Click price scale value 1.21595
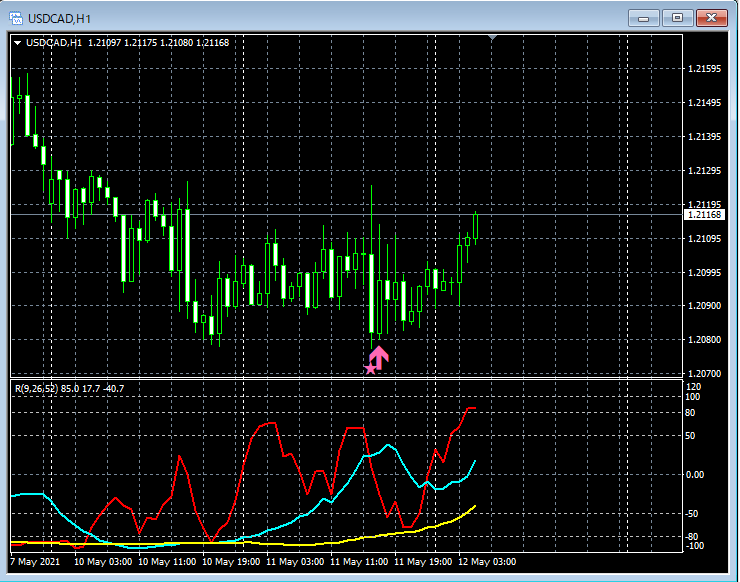 pos(704,69)
